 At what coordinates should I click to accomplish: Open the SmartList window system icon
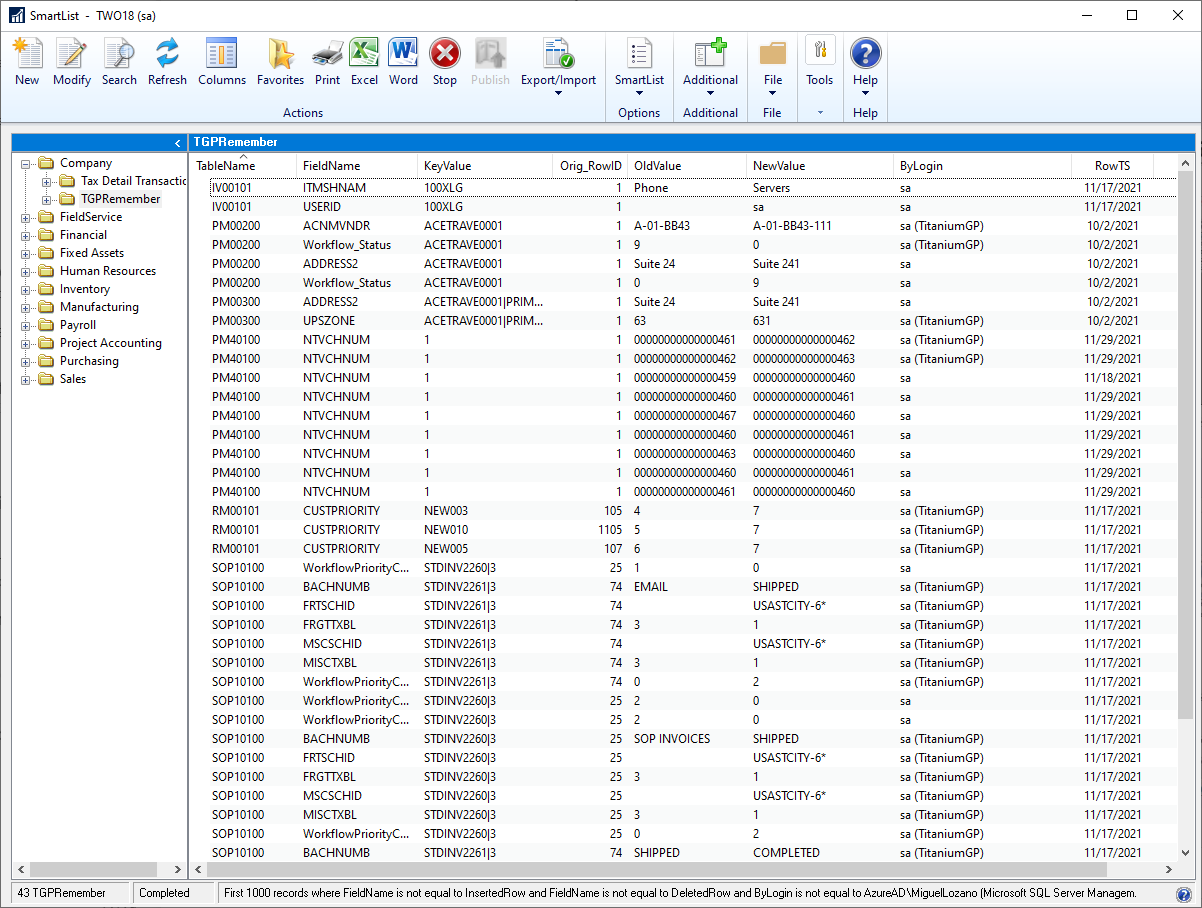coord(16,15)
